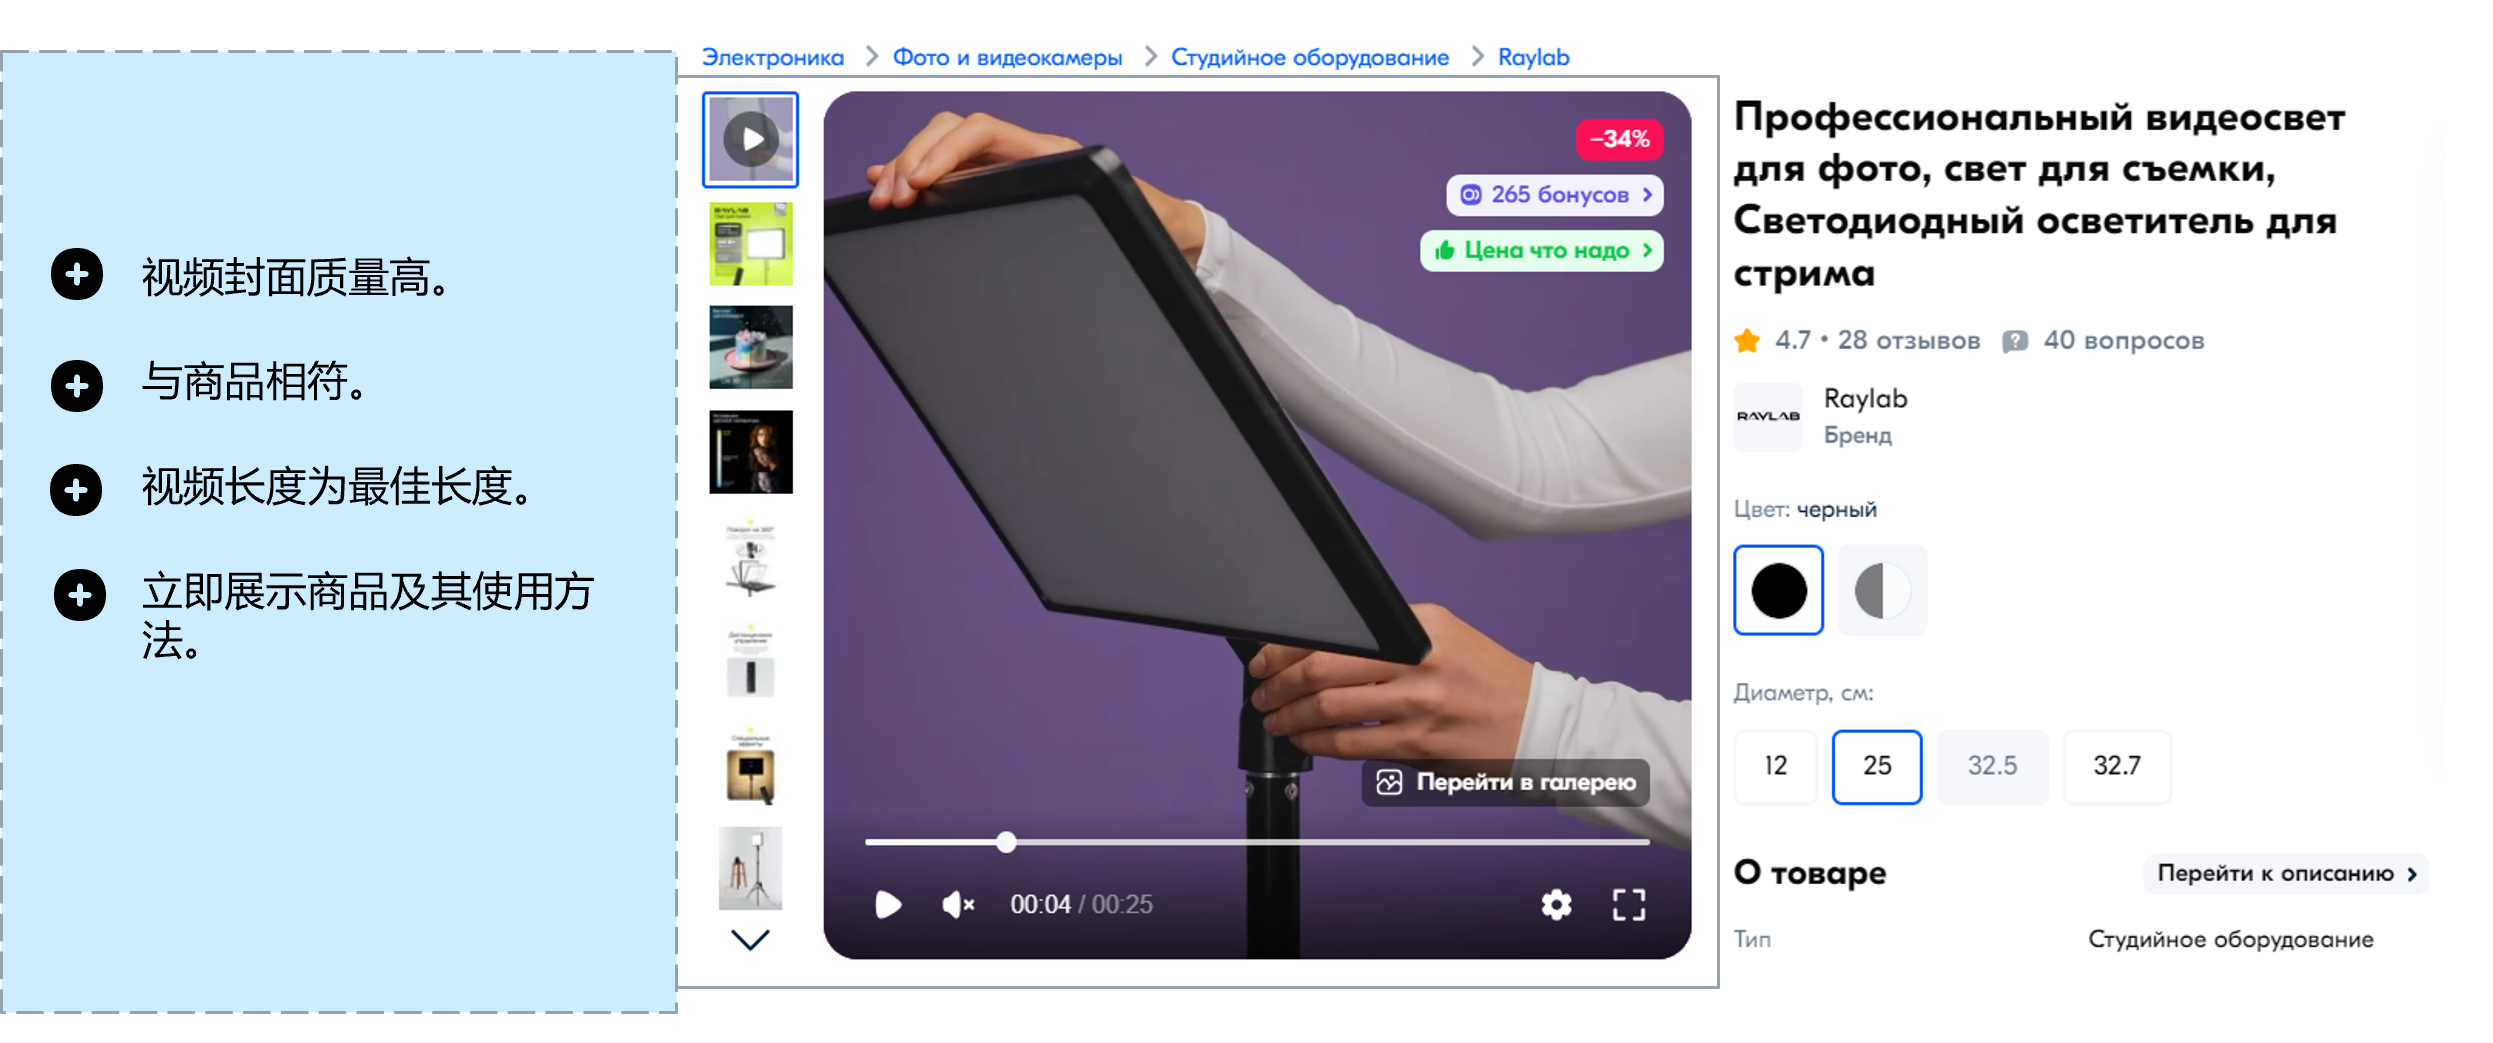2493x1043 pixels.
Task: Click the Студийное оборудование value in О товаре
Action: coord(2230,940)
